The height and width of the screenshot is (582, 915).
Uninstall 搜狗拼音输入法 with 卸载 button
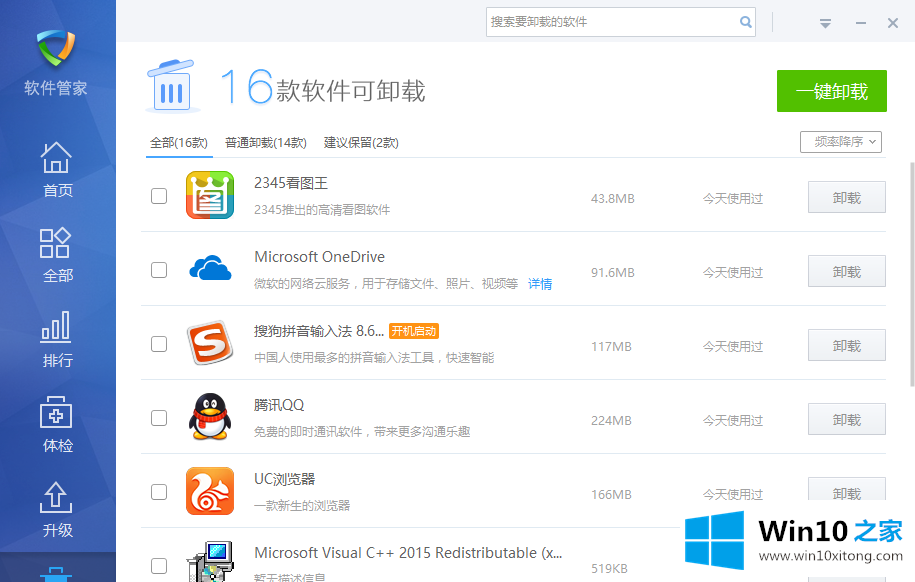[847, 346]
